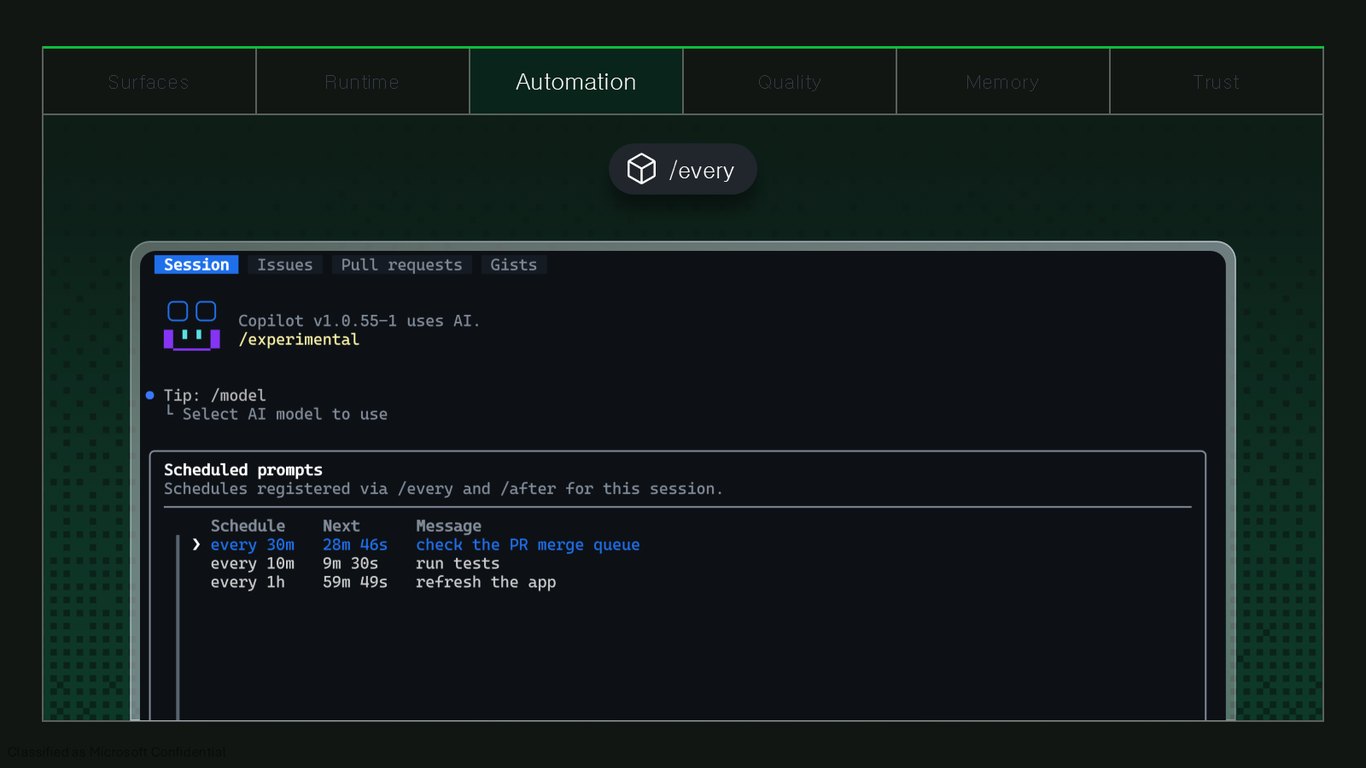Click 'check the PR merge queue' message
Screen dimensions: 1366x768
(528, 545)
